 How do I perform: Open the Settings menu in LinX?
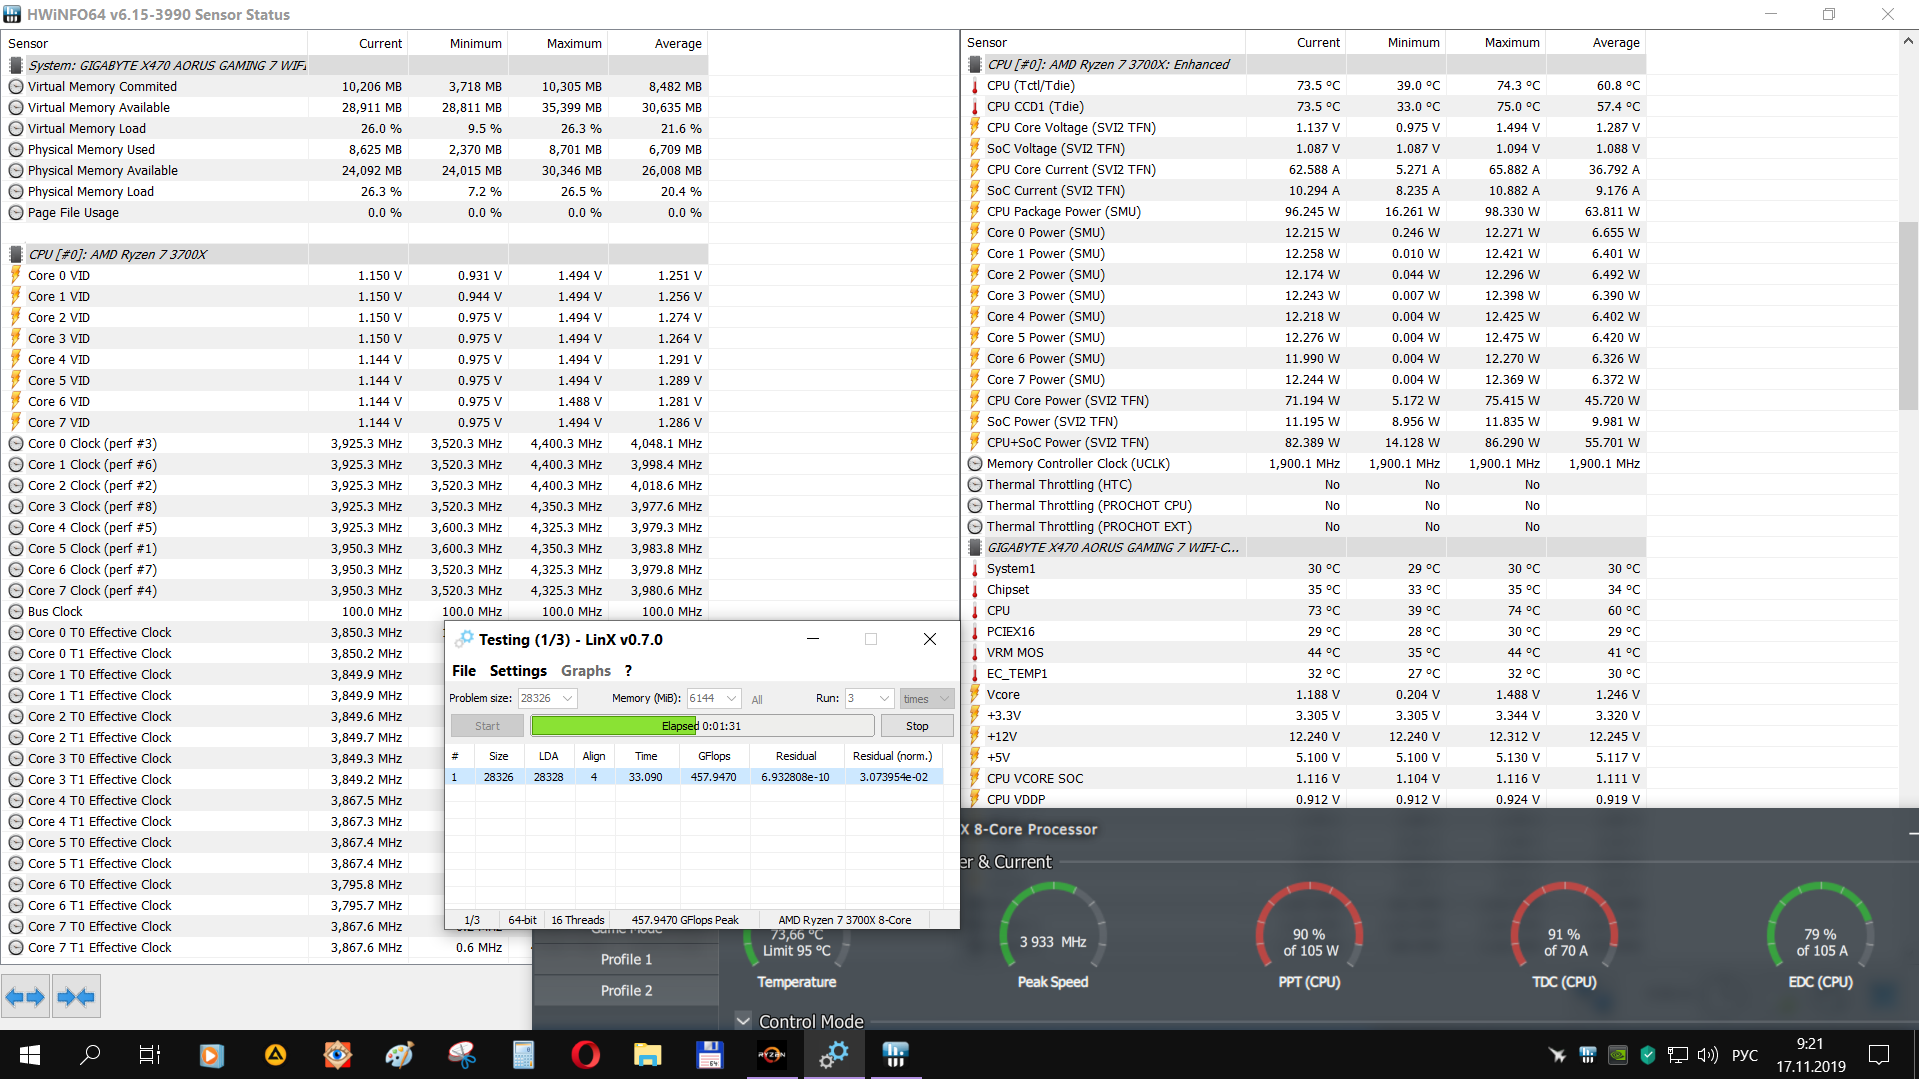pyautogui.click(x=518, y=671)
